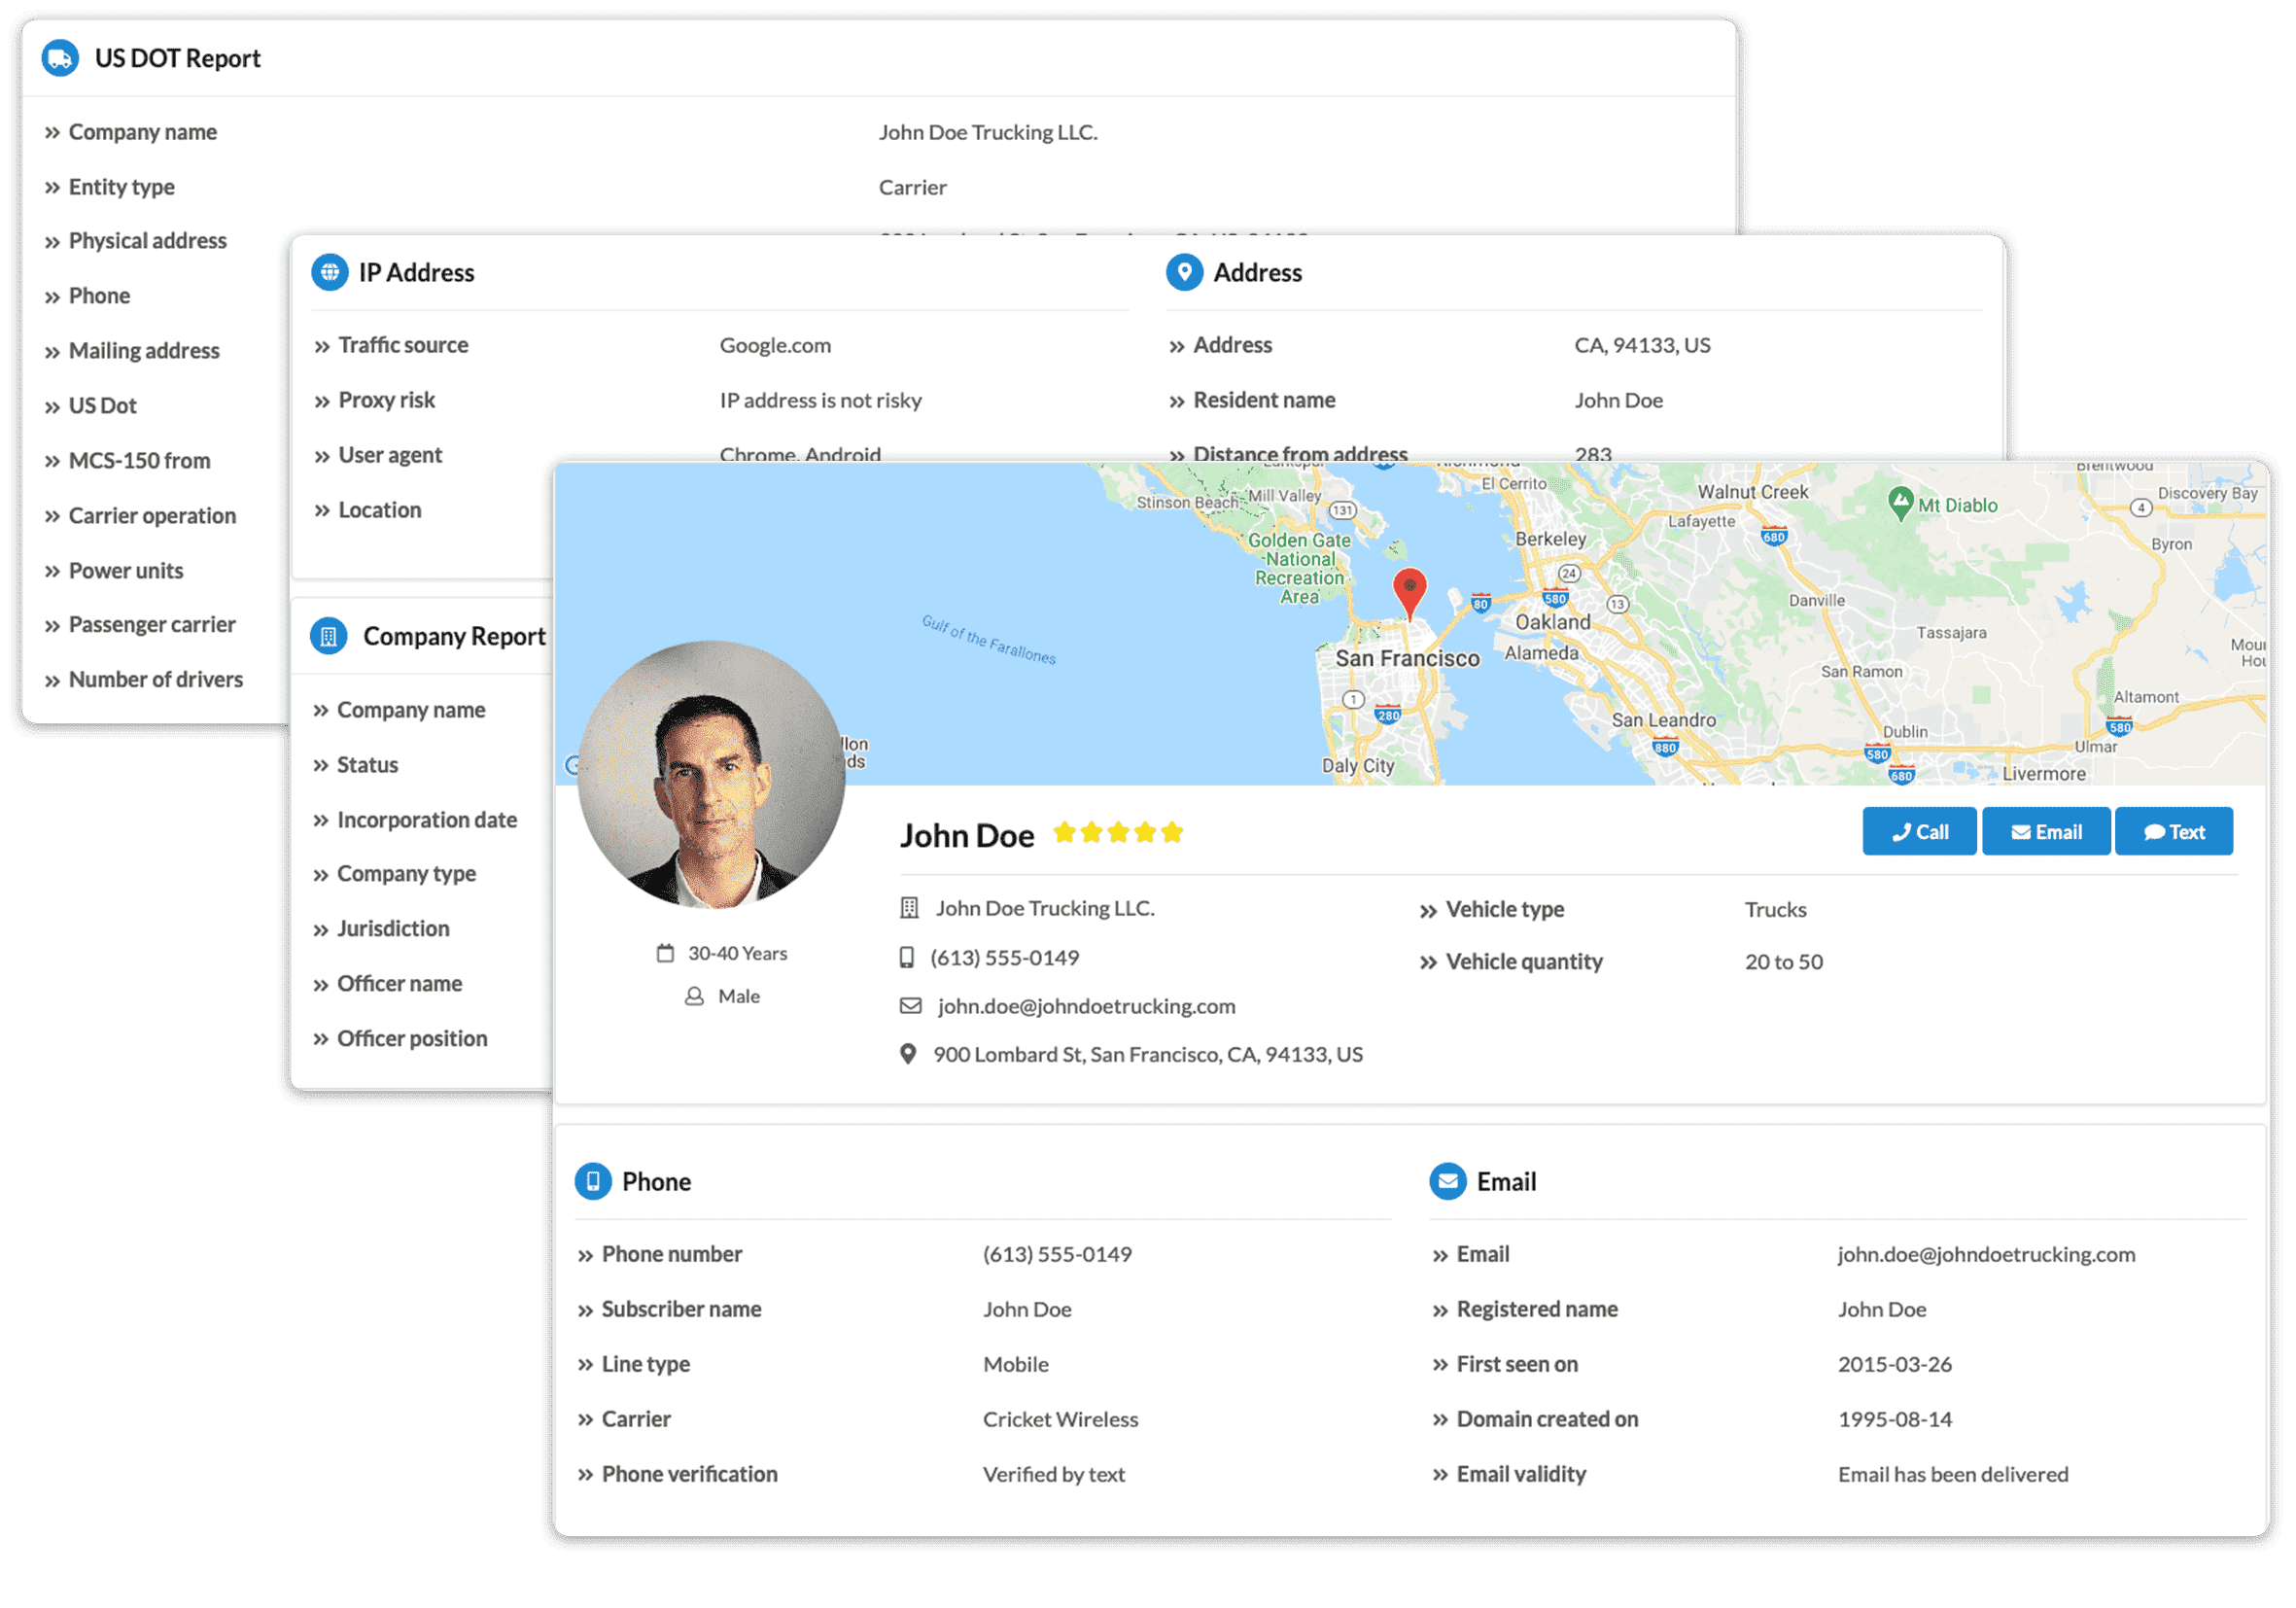The image size is (2296, 1608).
Task: Click the blue phone icon beside Phone heading
Action: click(593, 1181)
